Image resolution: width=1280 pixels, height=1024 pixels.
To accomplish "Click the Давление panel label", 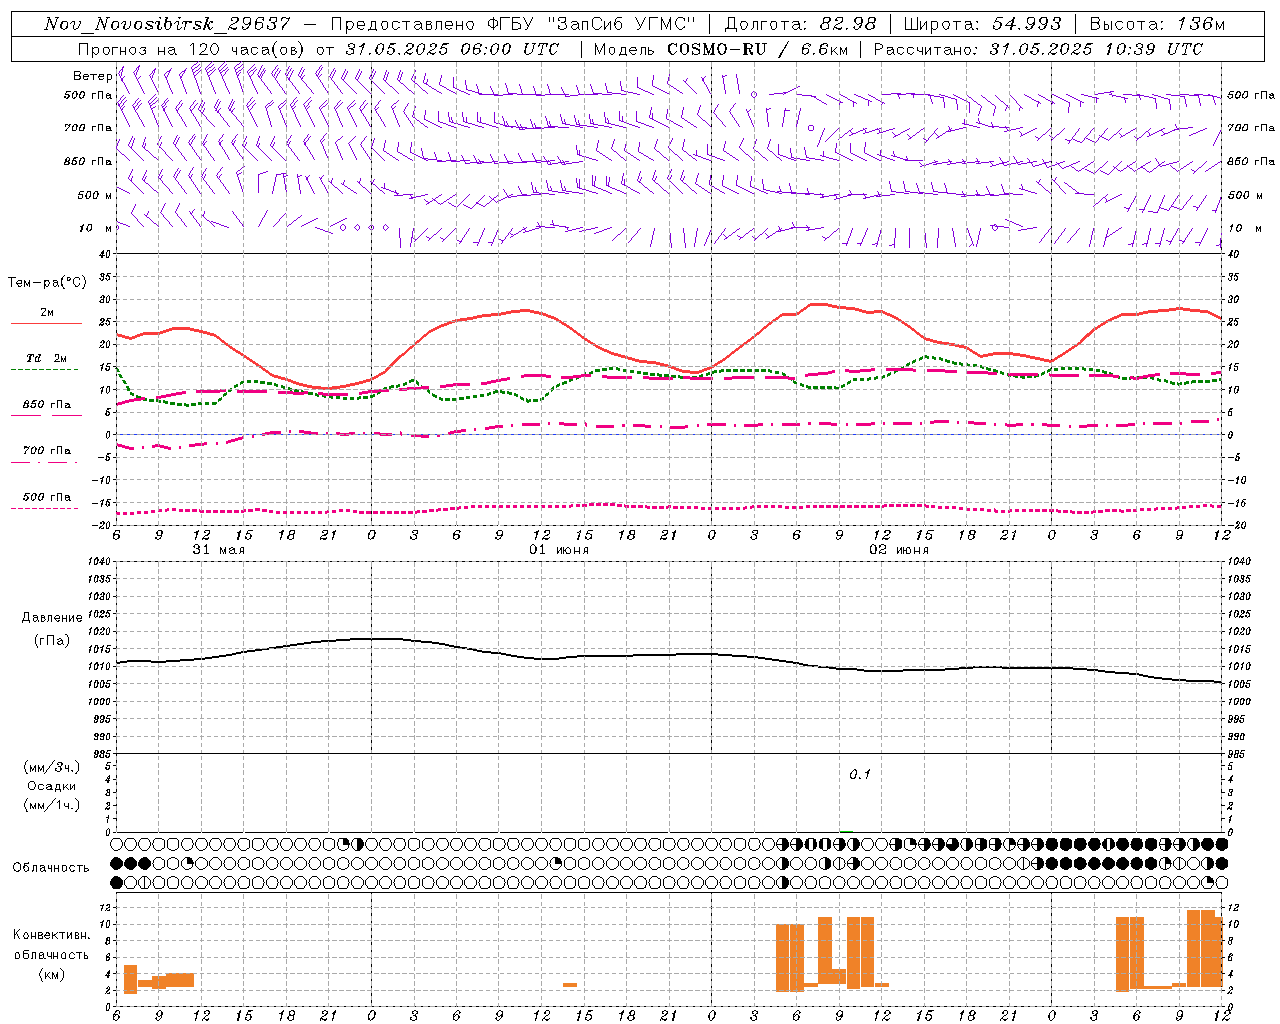I will tap(52, 618).
